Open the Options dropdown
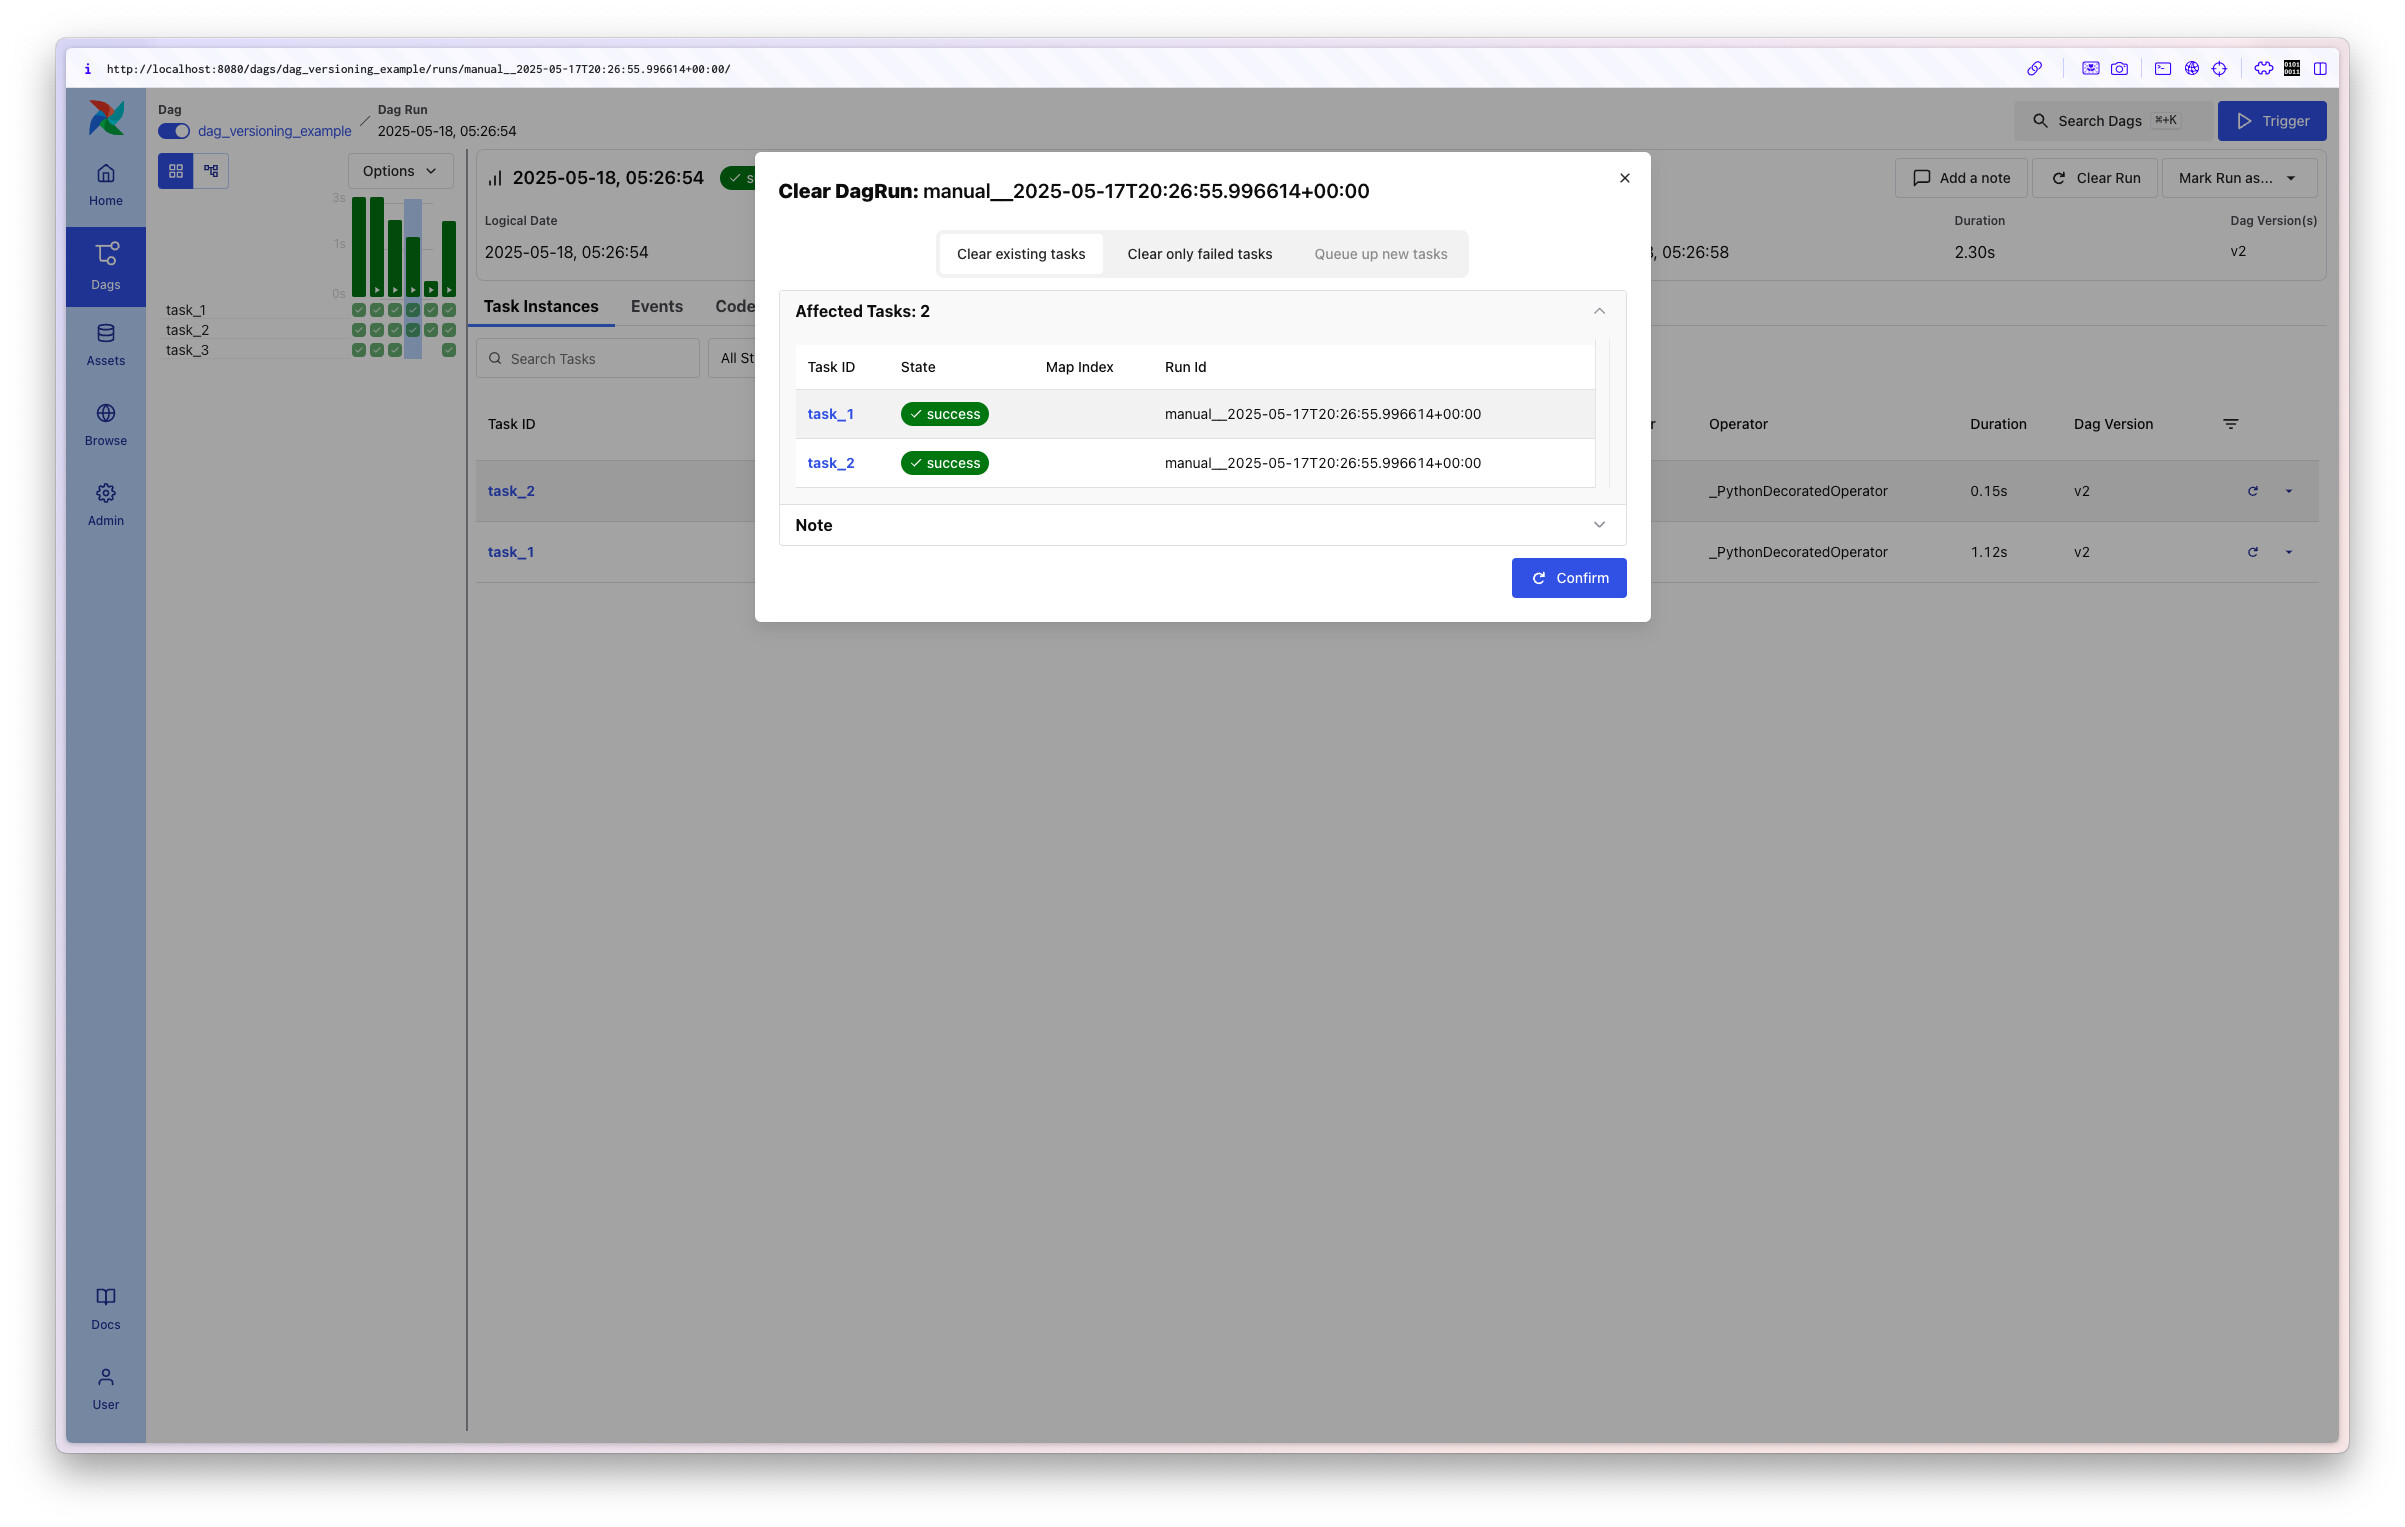The height and width of the screenshot is (1527, 2405). tap(399, 171)
